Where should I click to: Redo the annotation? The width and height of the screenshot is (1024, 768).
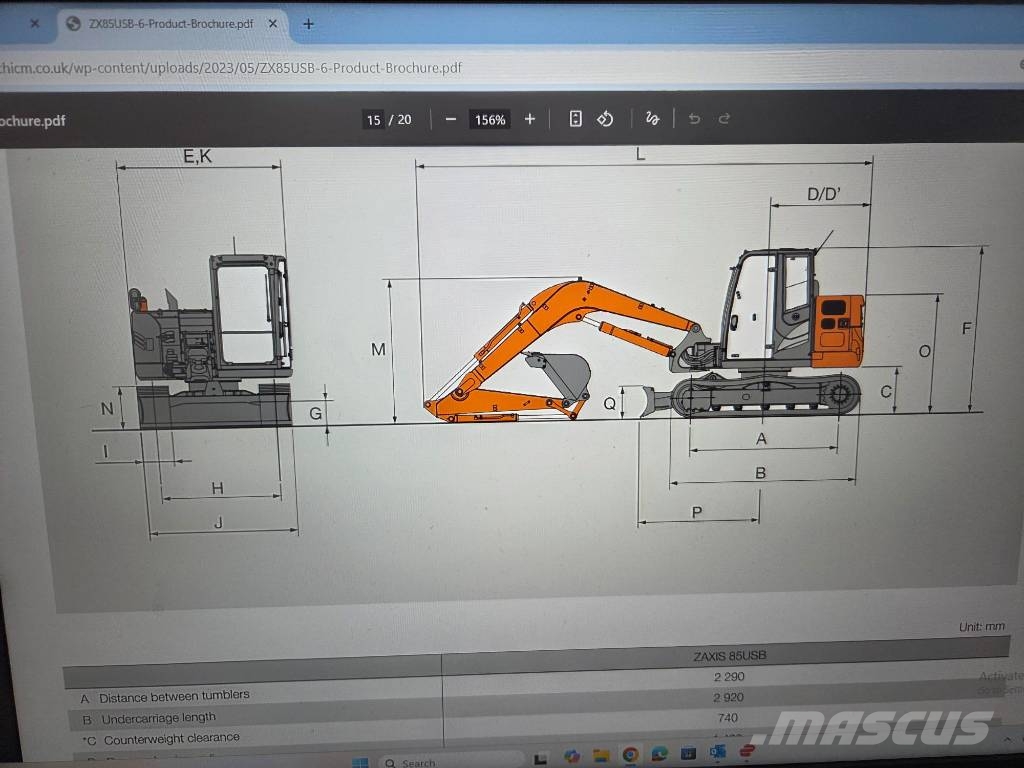click(724, 119)
